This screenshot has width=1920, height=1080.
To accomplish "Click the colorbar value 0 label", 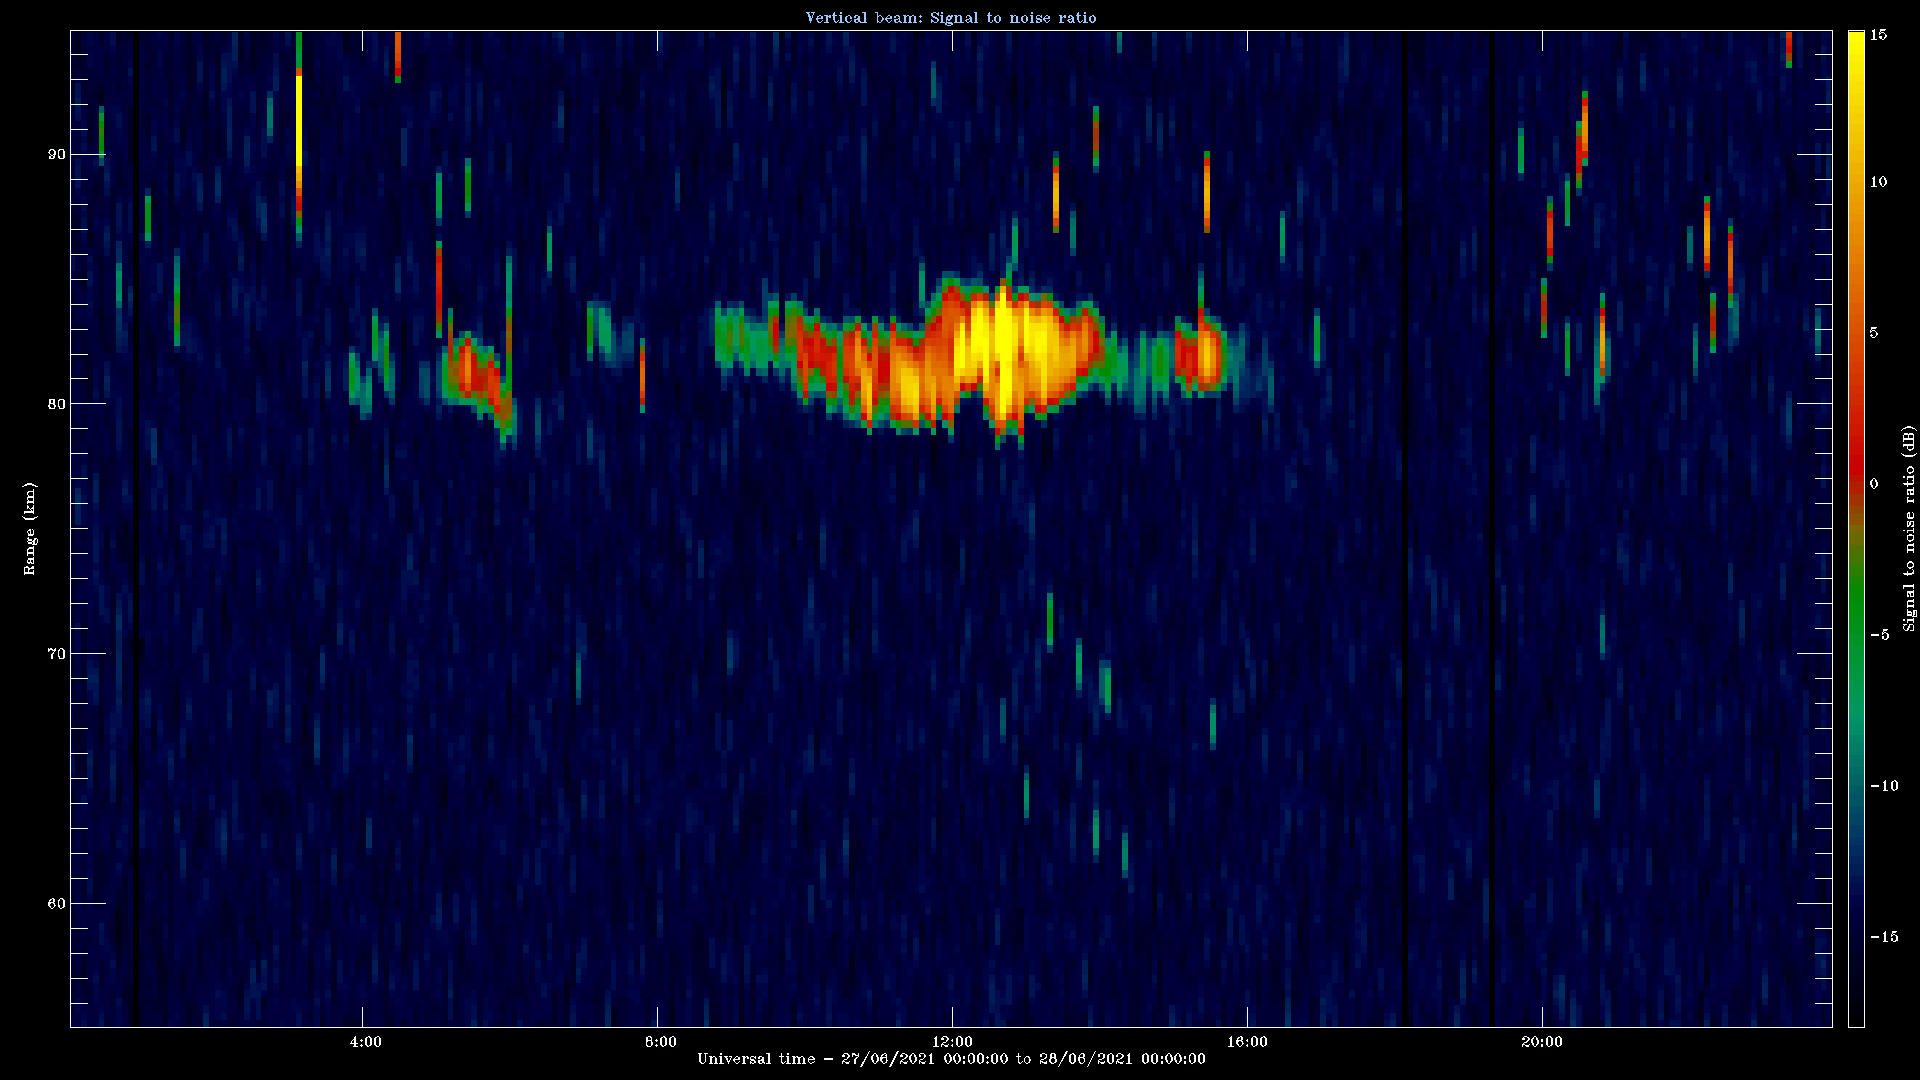I will (x=1874, y=484).
